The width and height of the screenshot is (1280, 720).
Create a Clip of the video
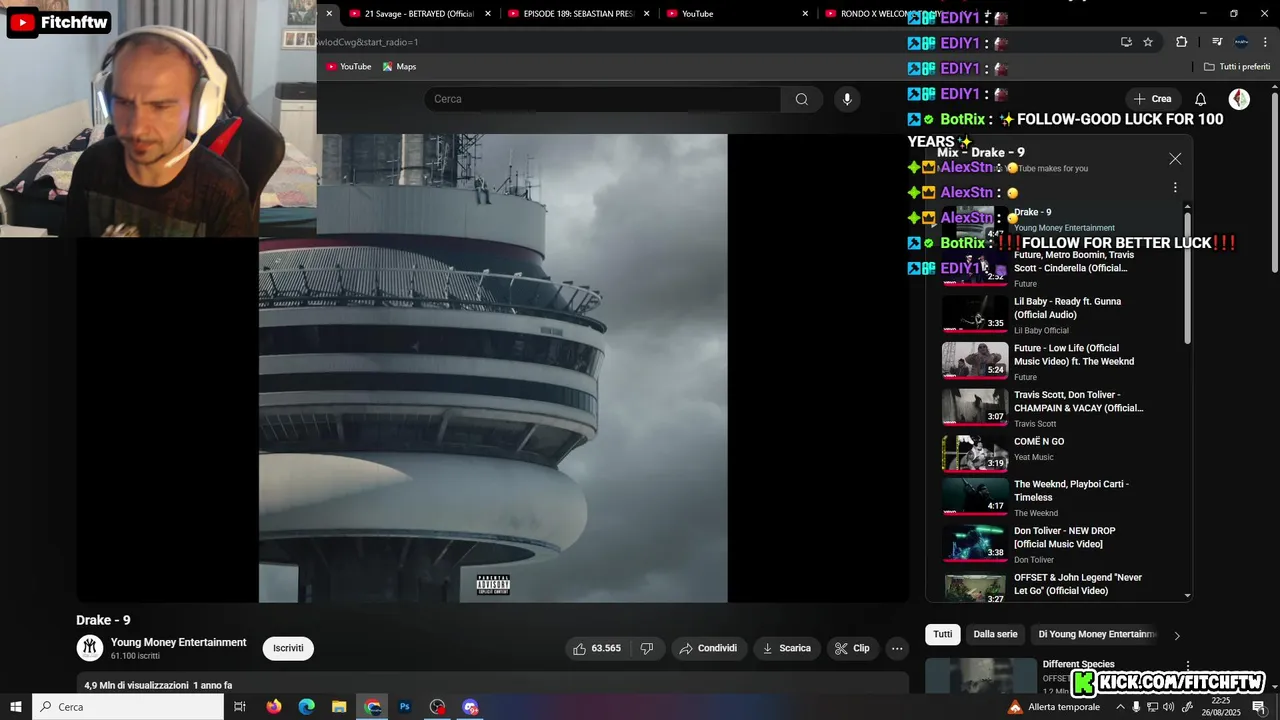pyautogui.click(x=852, y=648)
